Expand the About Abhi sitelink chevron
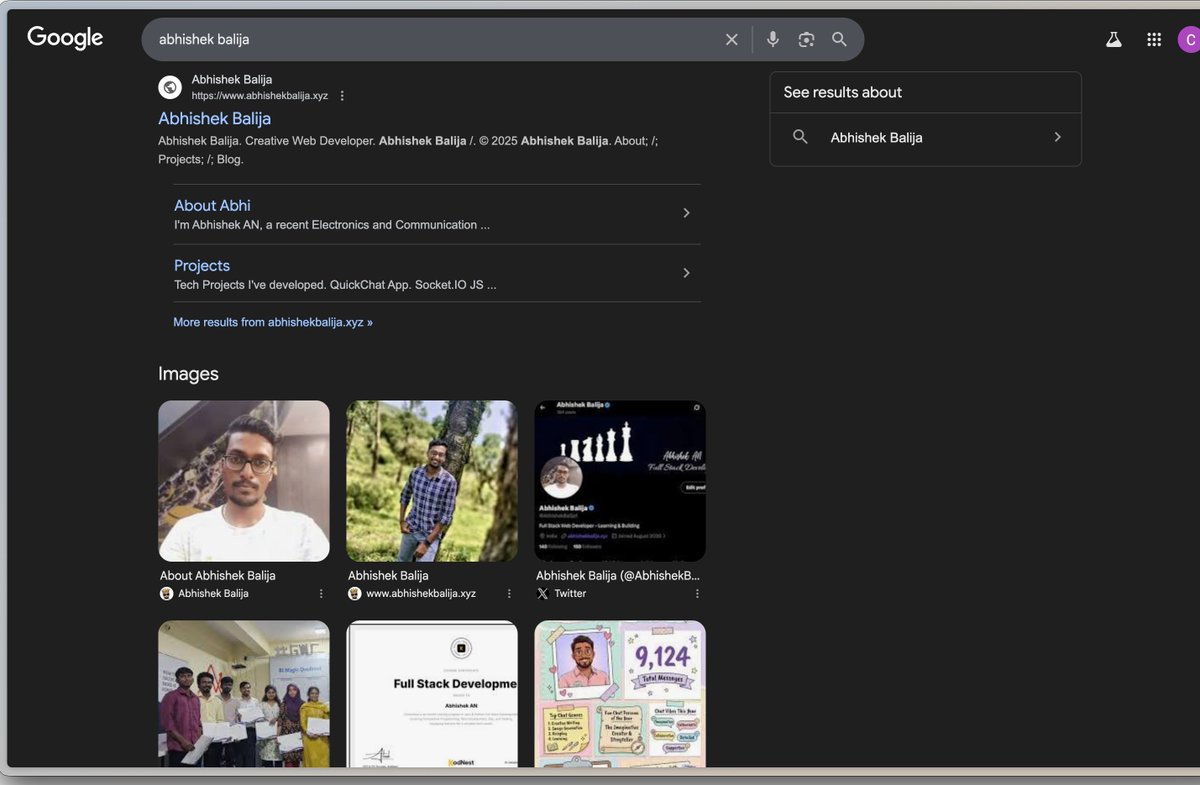This screenshot has width=1200, height=785. point(686,213)
